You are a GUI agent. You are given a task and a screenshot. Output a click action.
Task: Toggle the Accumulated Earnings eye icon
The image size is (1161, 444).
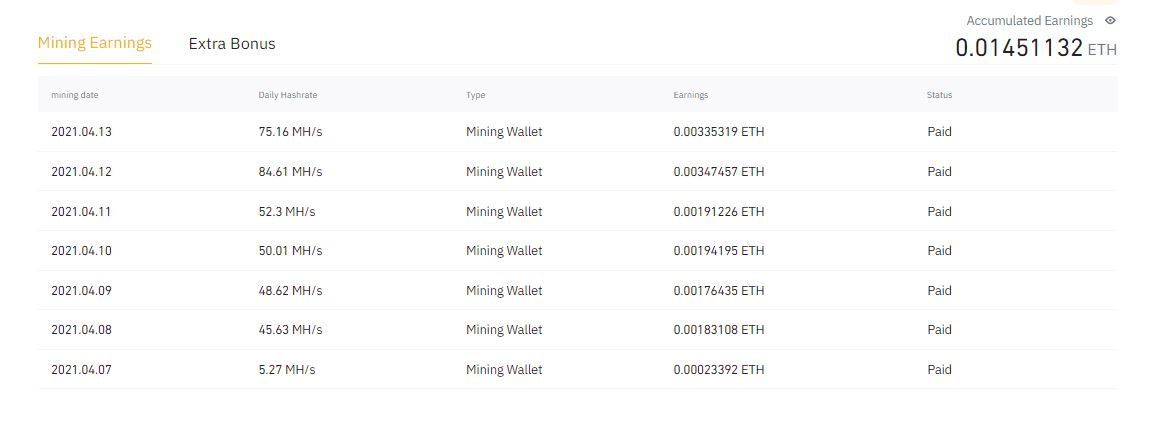[1110, 21]
